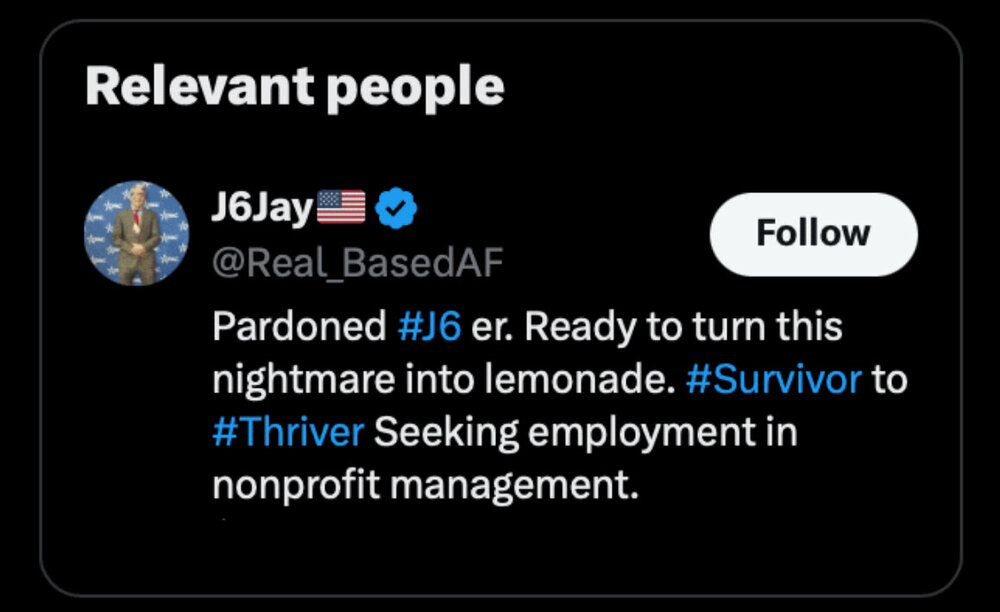Click the American flag emoji beside J6Jay
The width and height of the screenshot is (1000, 612).
coord(341,208)
